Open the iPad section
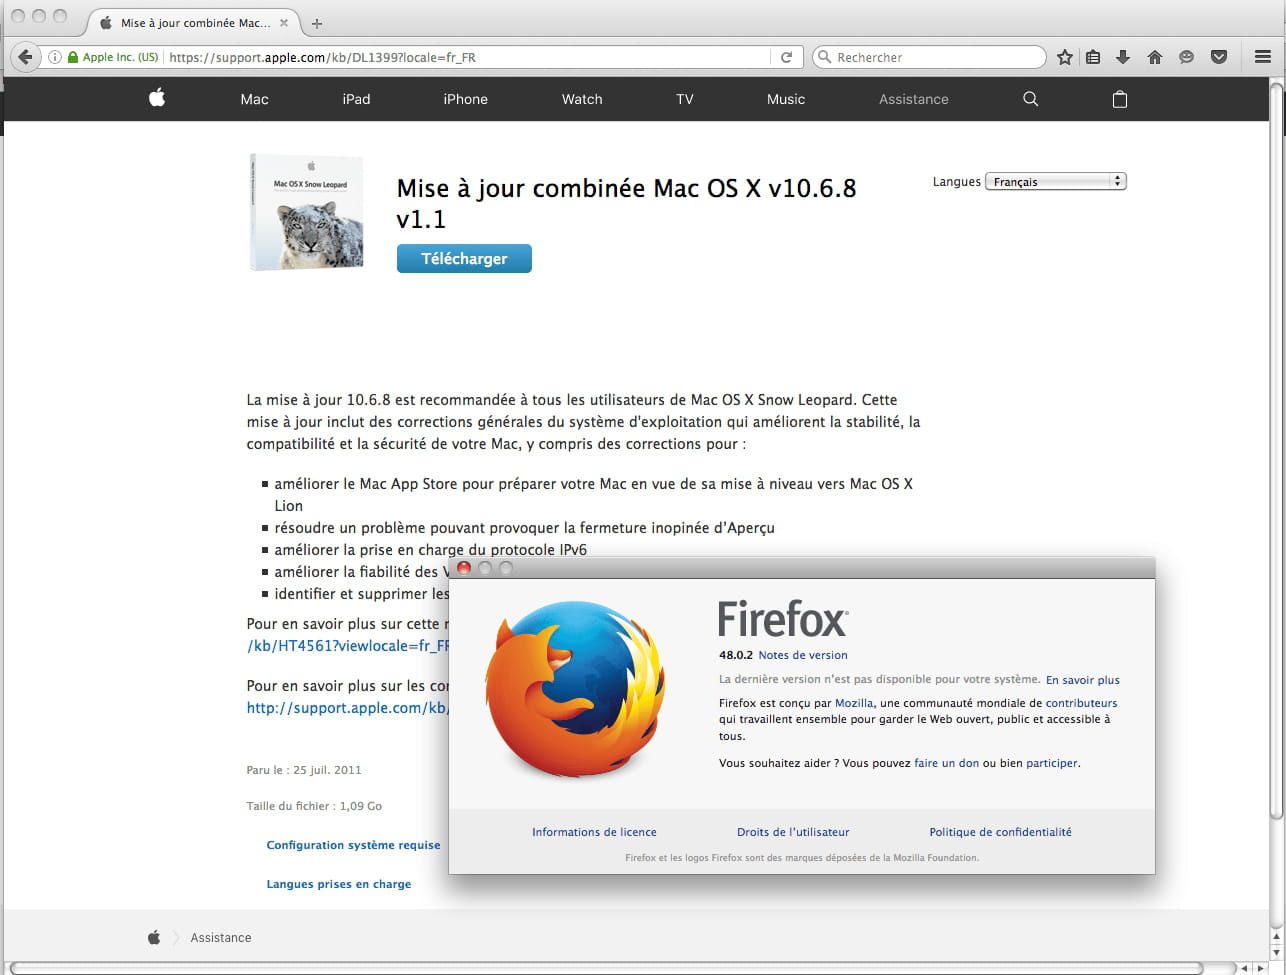 point(356,99)
